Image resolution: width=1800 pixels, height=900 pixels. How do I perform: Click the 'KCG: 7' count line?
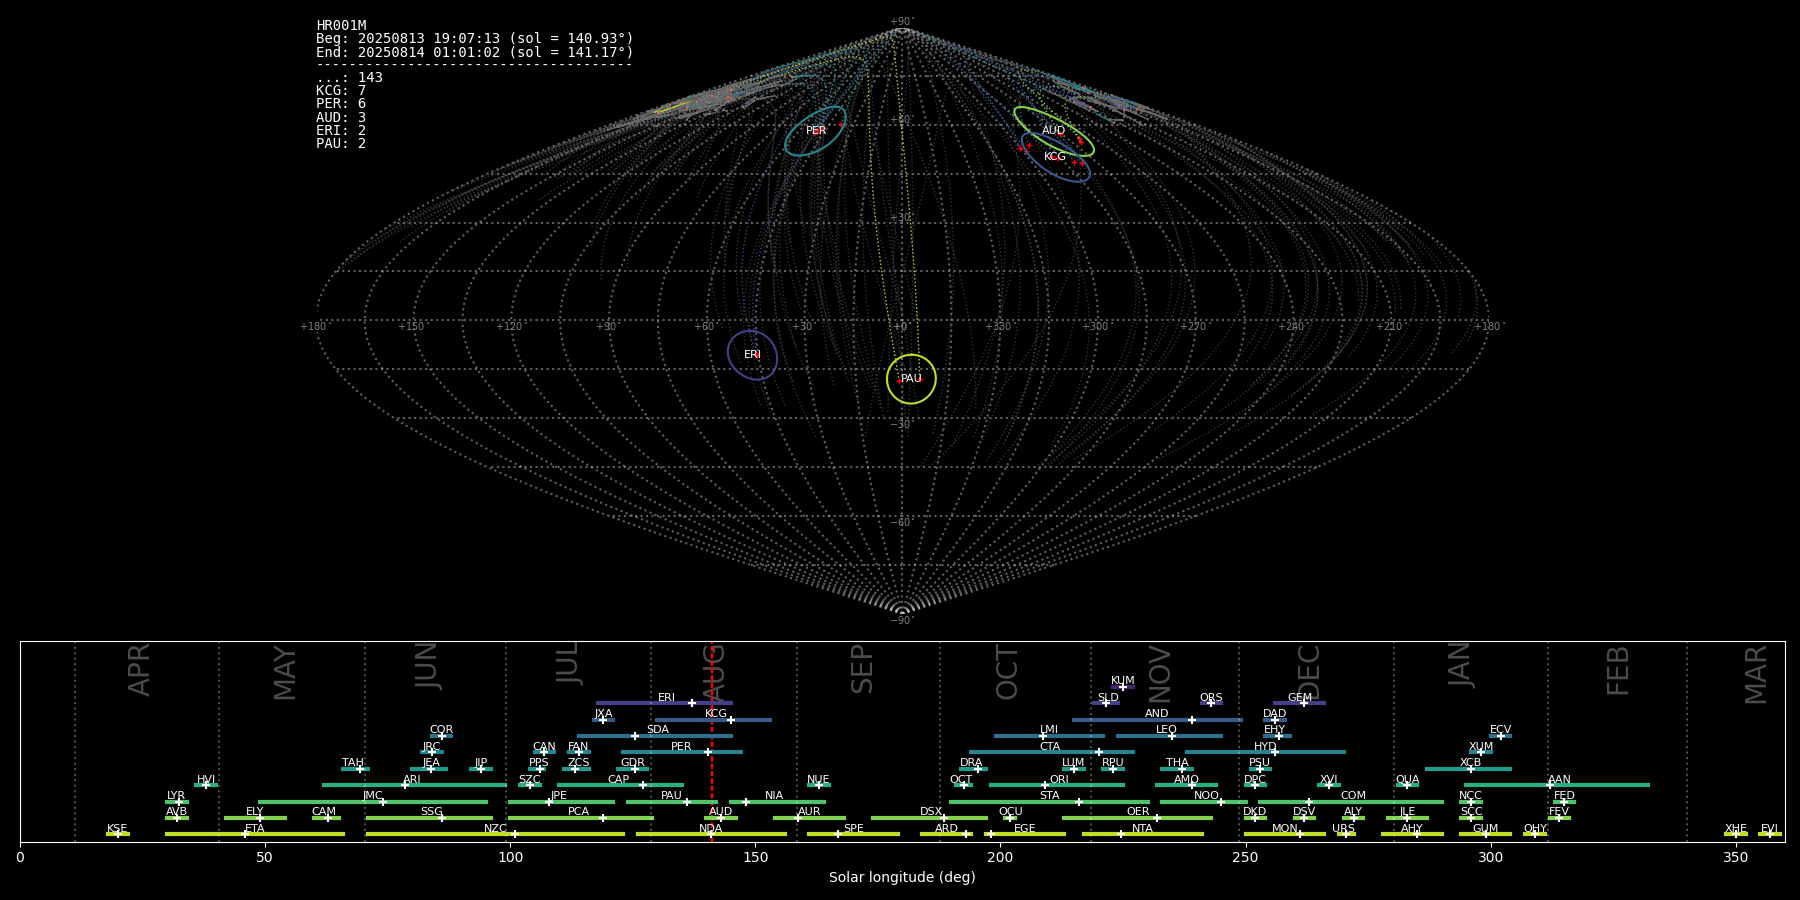tap(341, 91)
